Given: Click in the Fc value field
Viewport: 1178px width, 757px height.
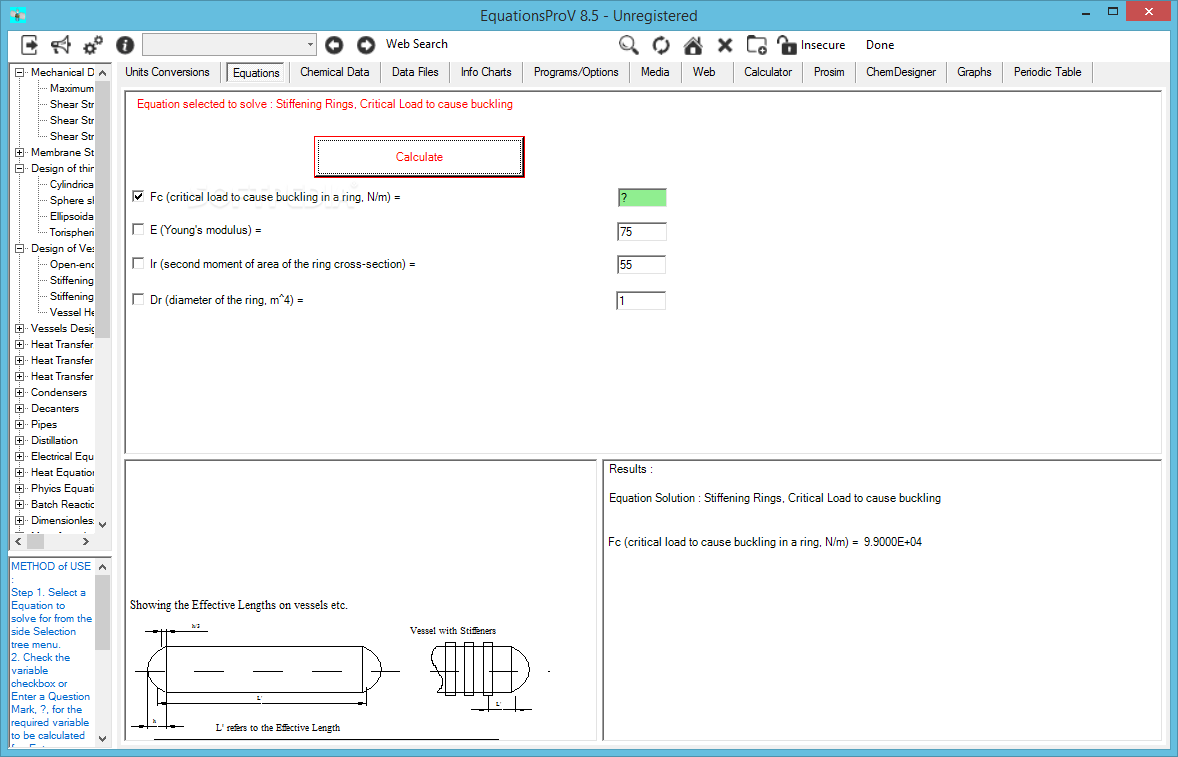Looking at the screenshot, I should pyautogui.click(x=642, y=198).
